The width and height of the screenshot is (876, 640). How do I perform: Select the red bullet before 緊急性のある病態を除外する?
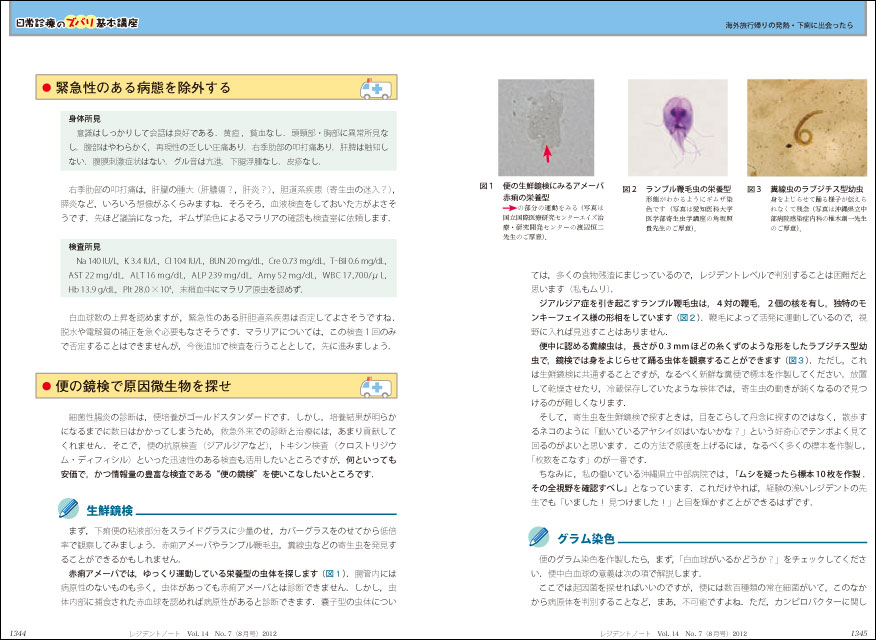click(x=46, y=89)
